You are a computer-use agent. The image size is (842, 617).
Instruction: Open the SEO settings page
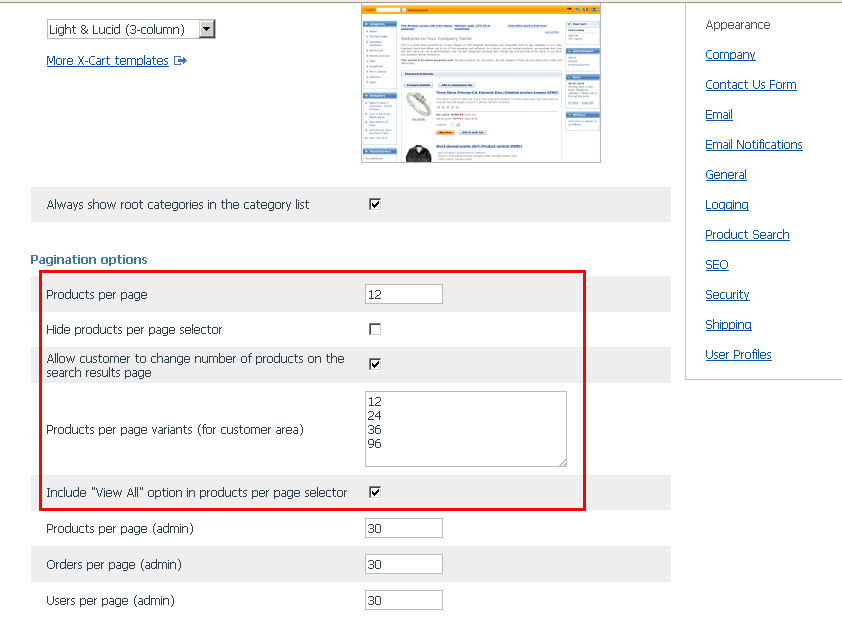click(x=716, y=265)
